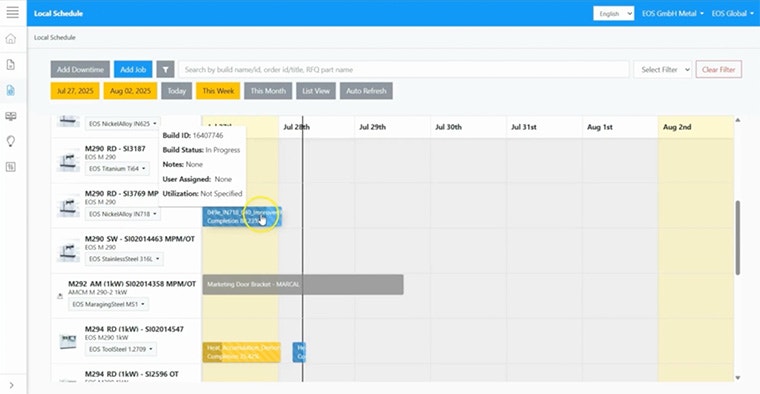
Task: Click the gray Marketing Door Bracket job bar
Action: pos(303,284)
